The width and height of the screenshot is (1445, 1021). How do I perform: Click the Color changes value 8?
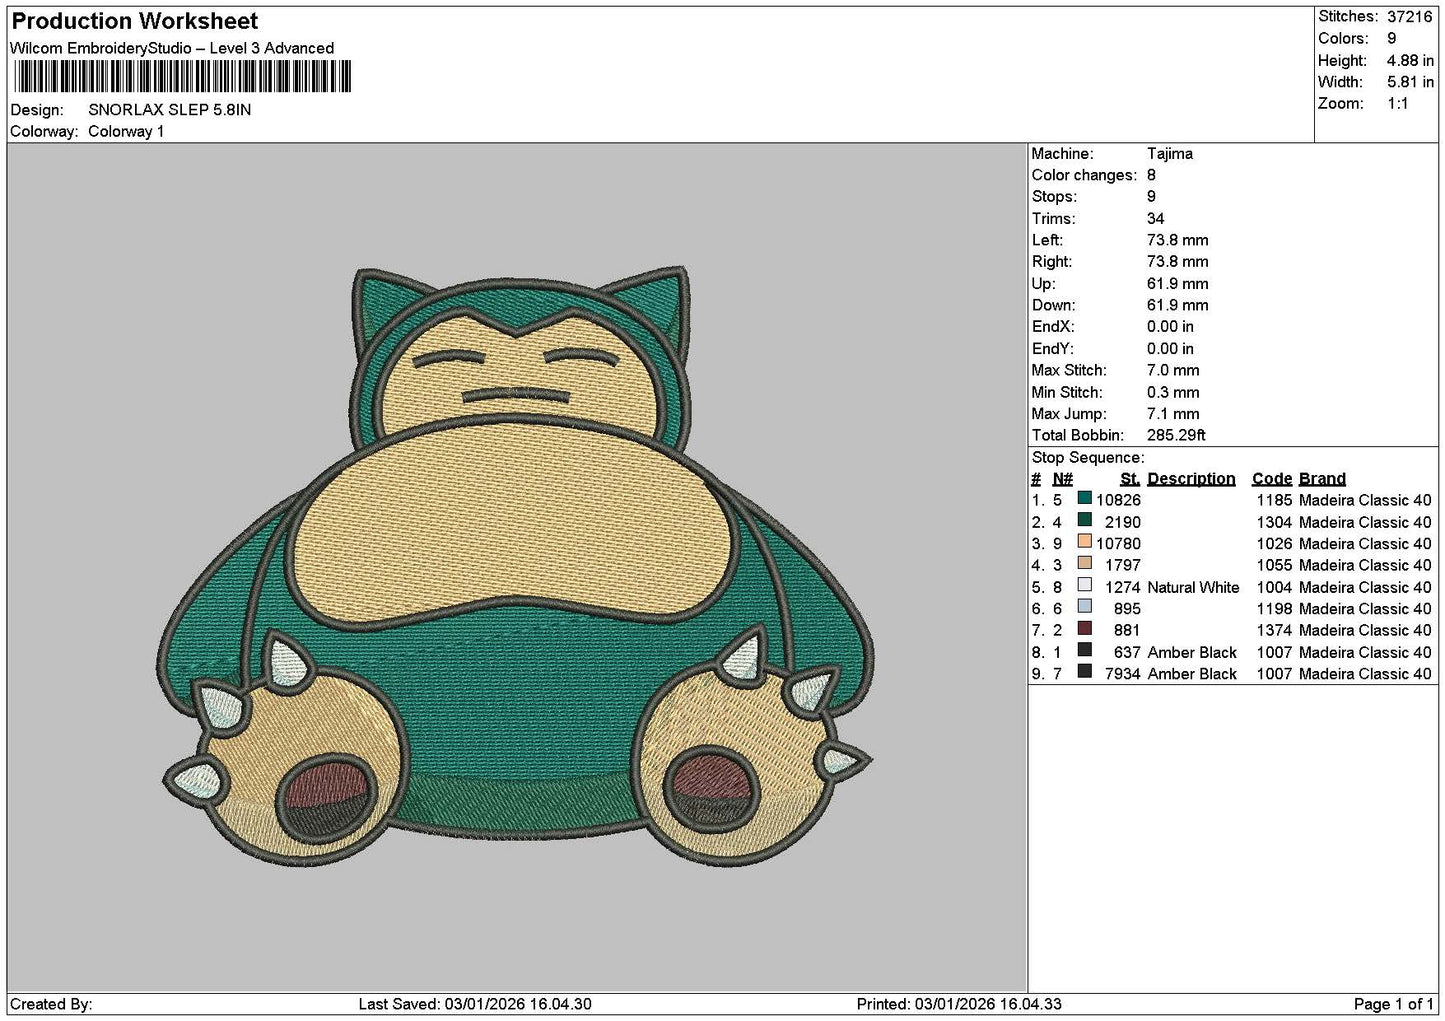(x=1152, y=175)
